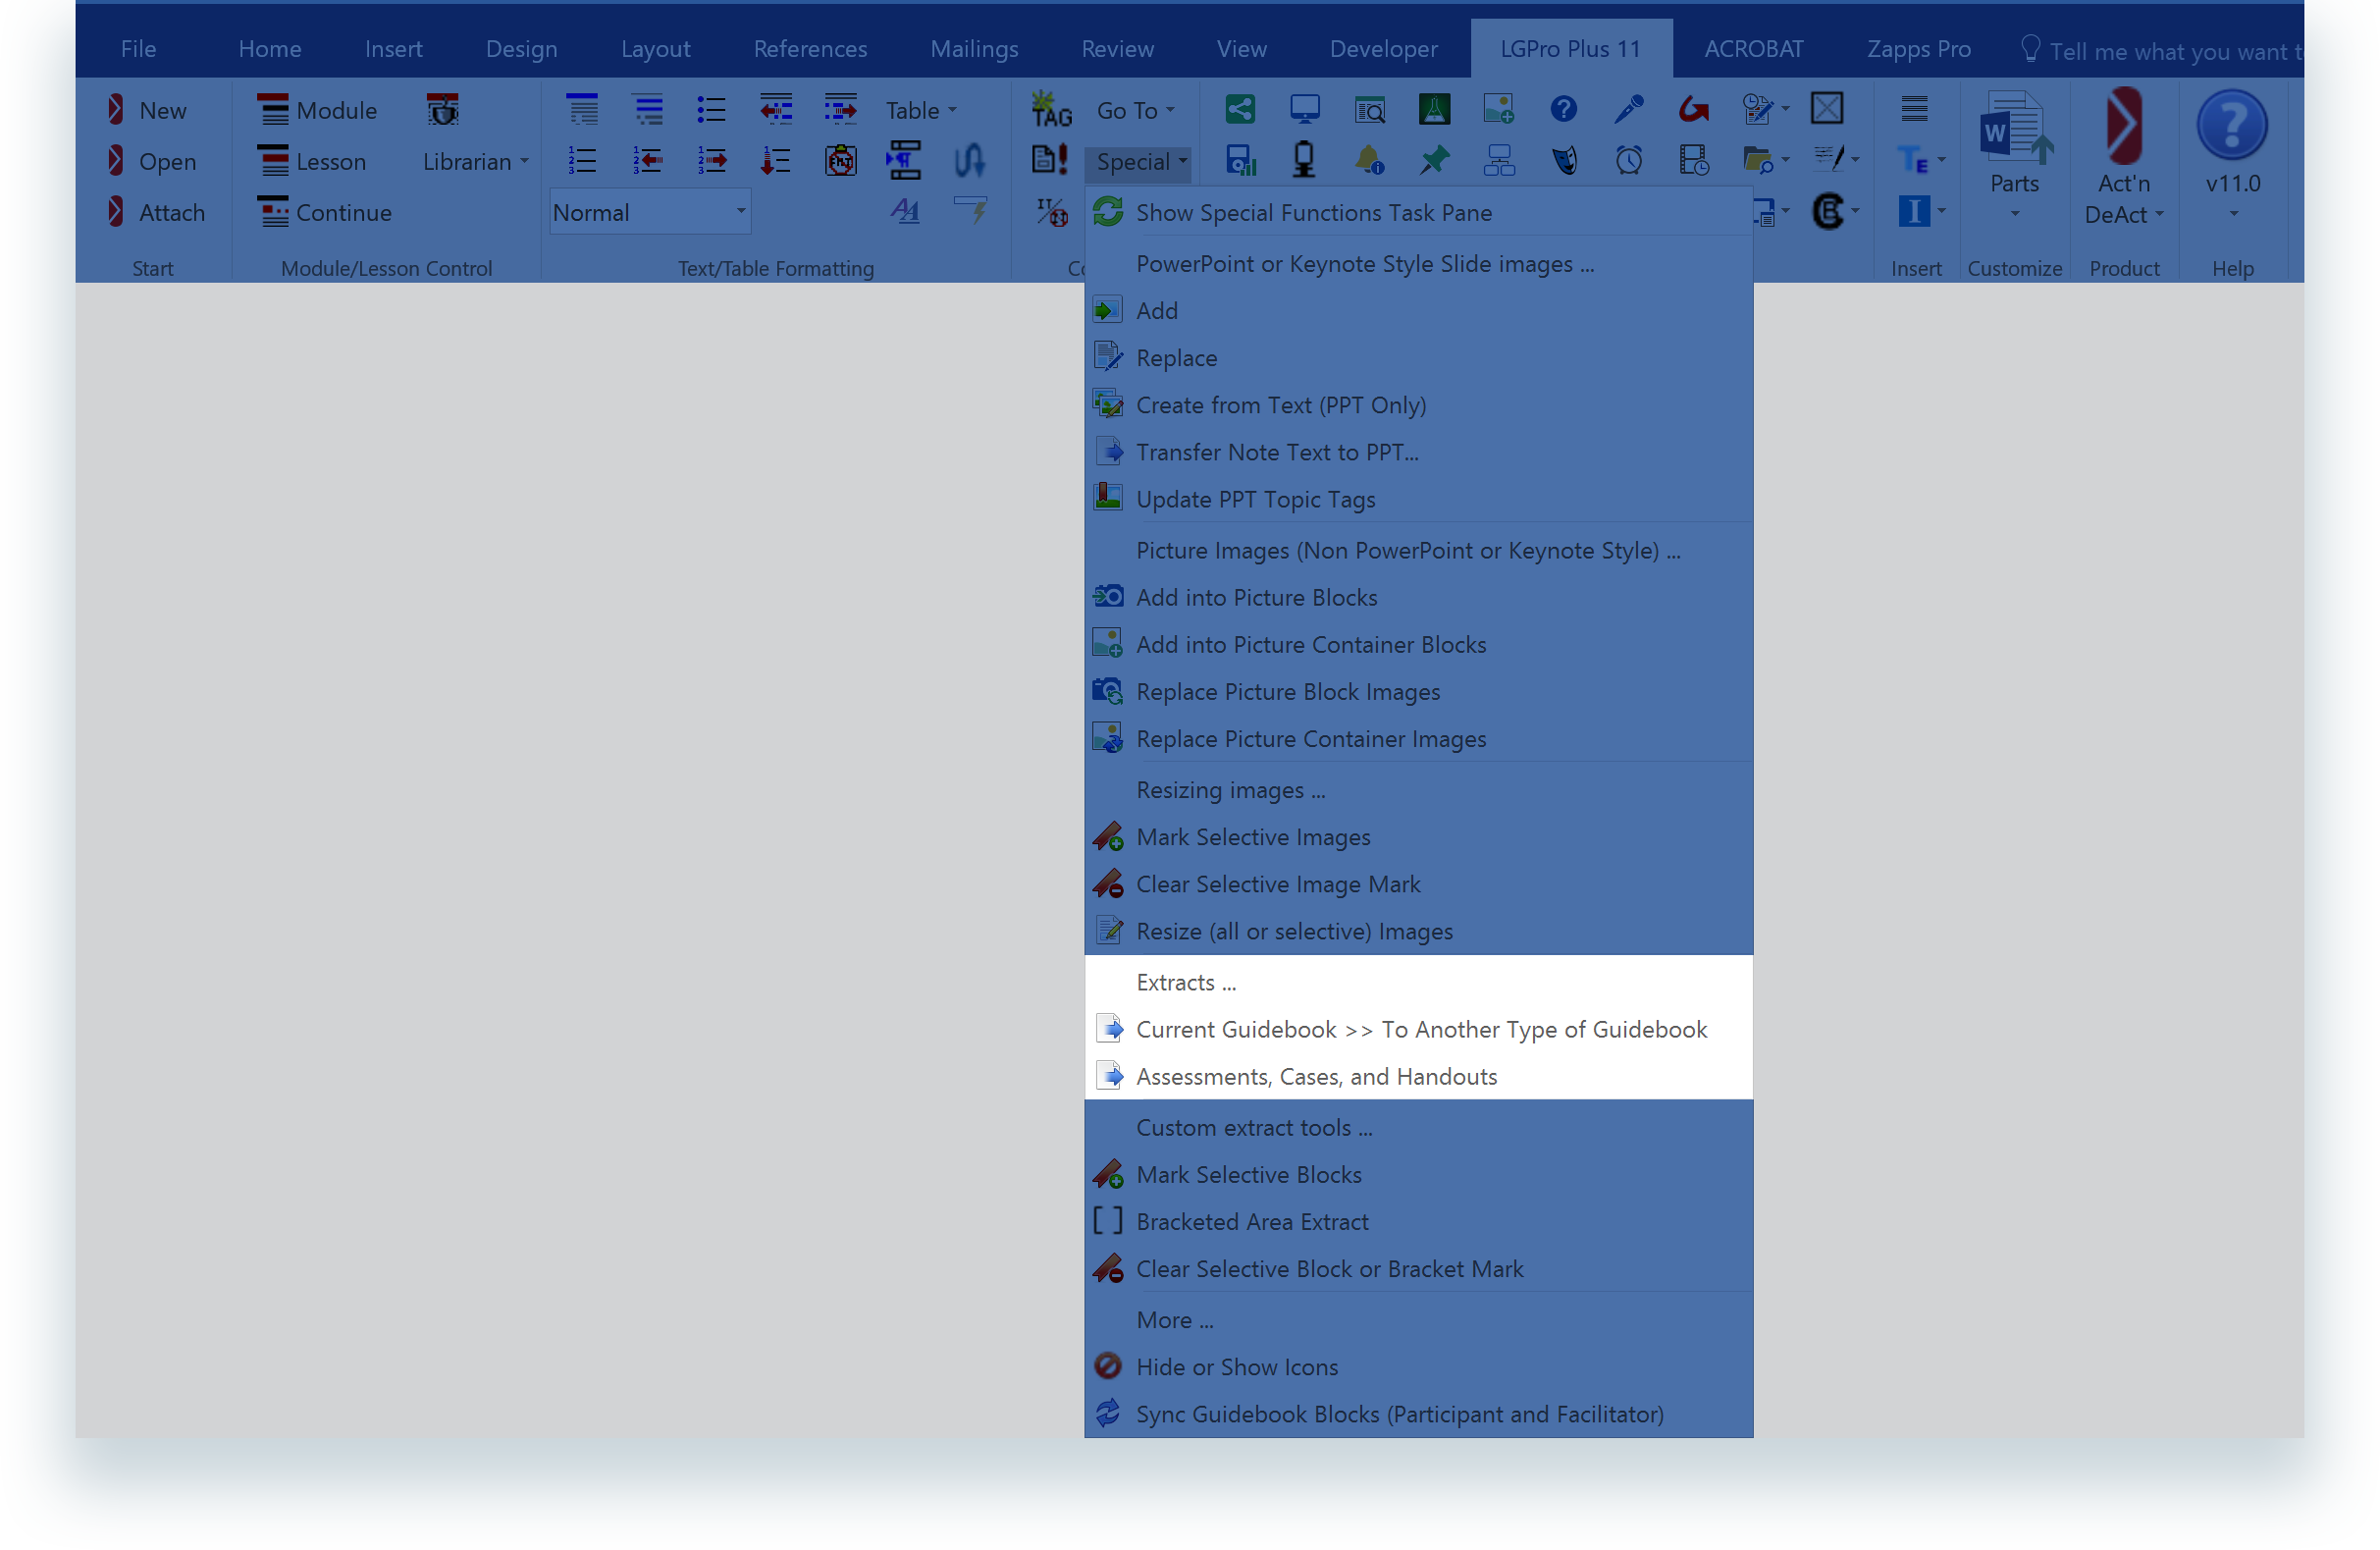Image resolution: width=2380 pixels, height=1550 pixels.
Task: Click the bell notification icon
Action: click(1369, 160)
